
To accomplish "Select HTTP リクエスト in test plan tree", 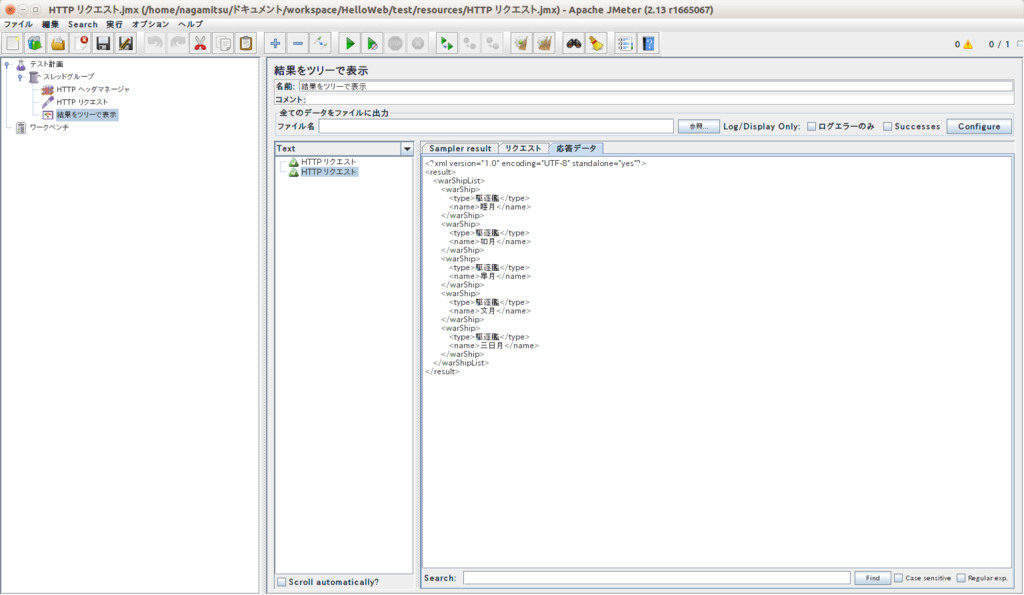I will [x=82, y=102].
